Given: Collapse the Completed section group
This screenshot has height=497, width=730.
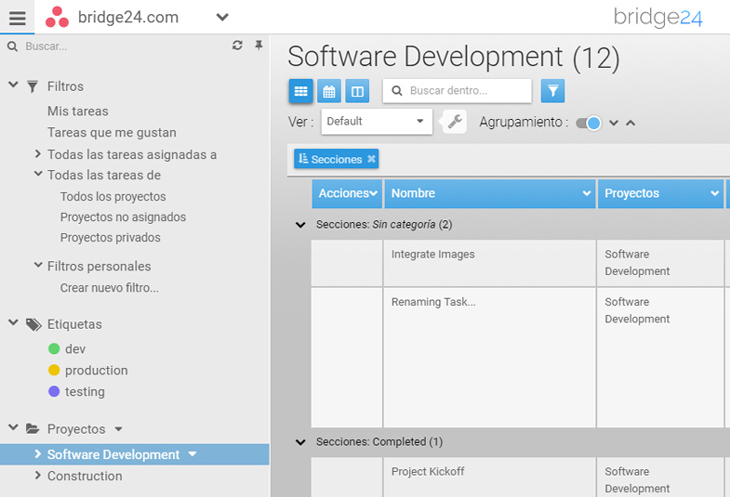Looking at the screenshot, I should click(301, 442).
